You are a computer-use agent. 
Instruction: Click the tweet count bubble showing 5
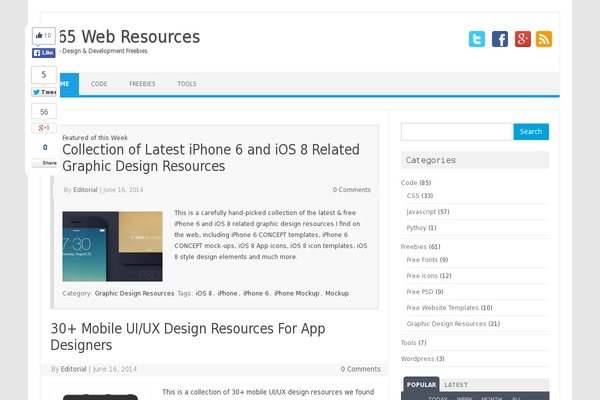(44, 75)
